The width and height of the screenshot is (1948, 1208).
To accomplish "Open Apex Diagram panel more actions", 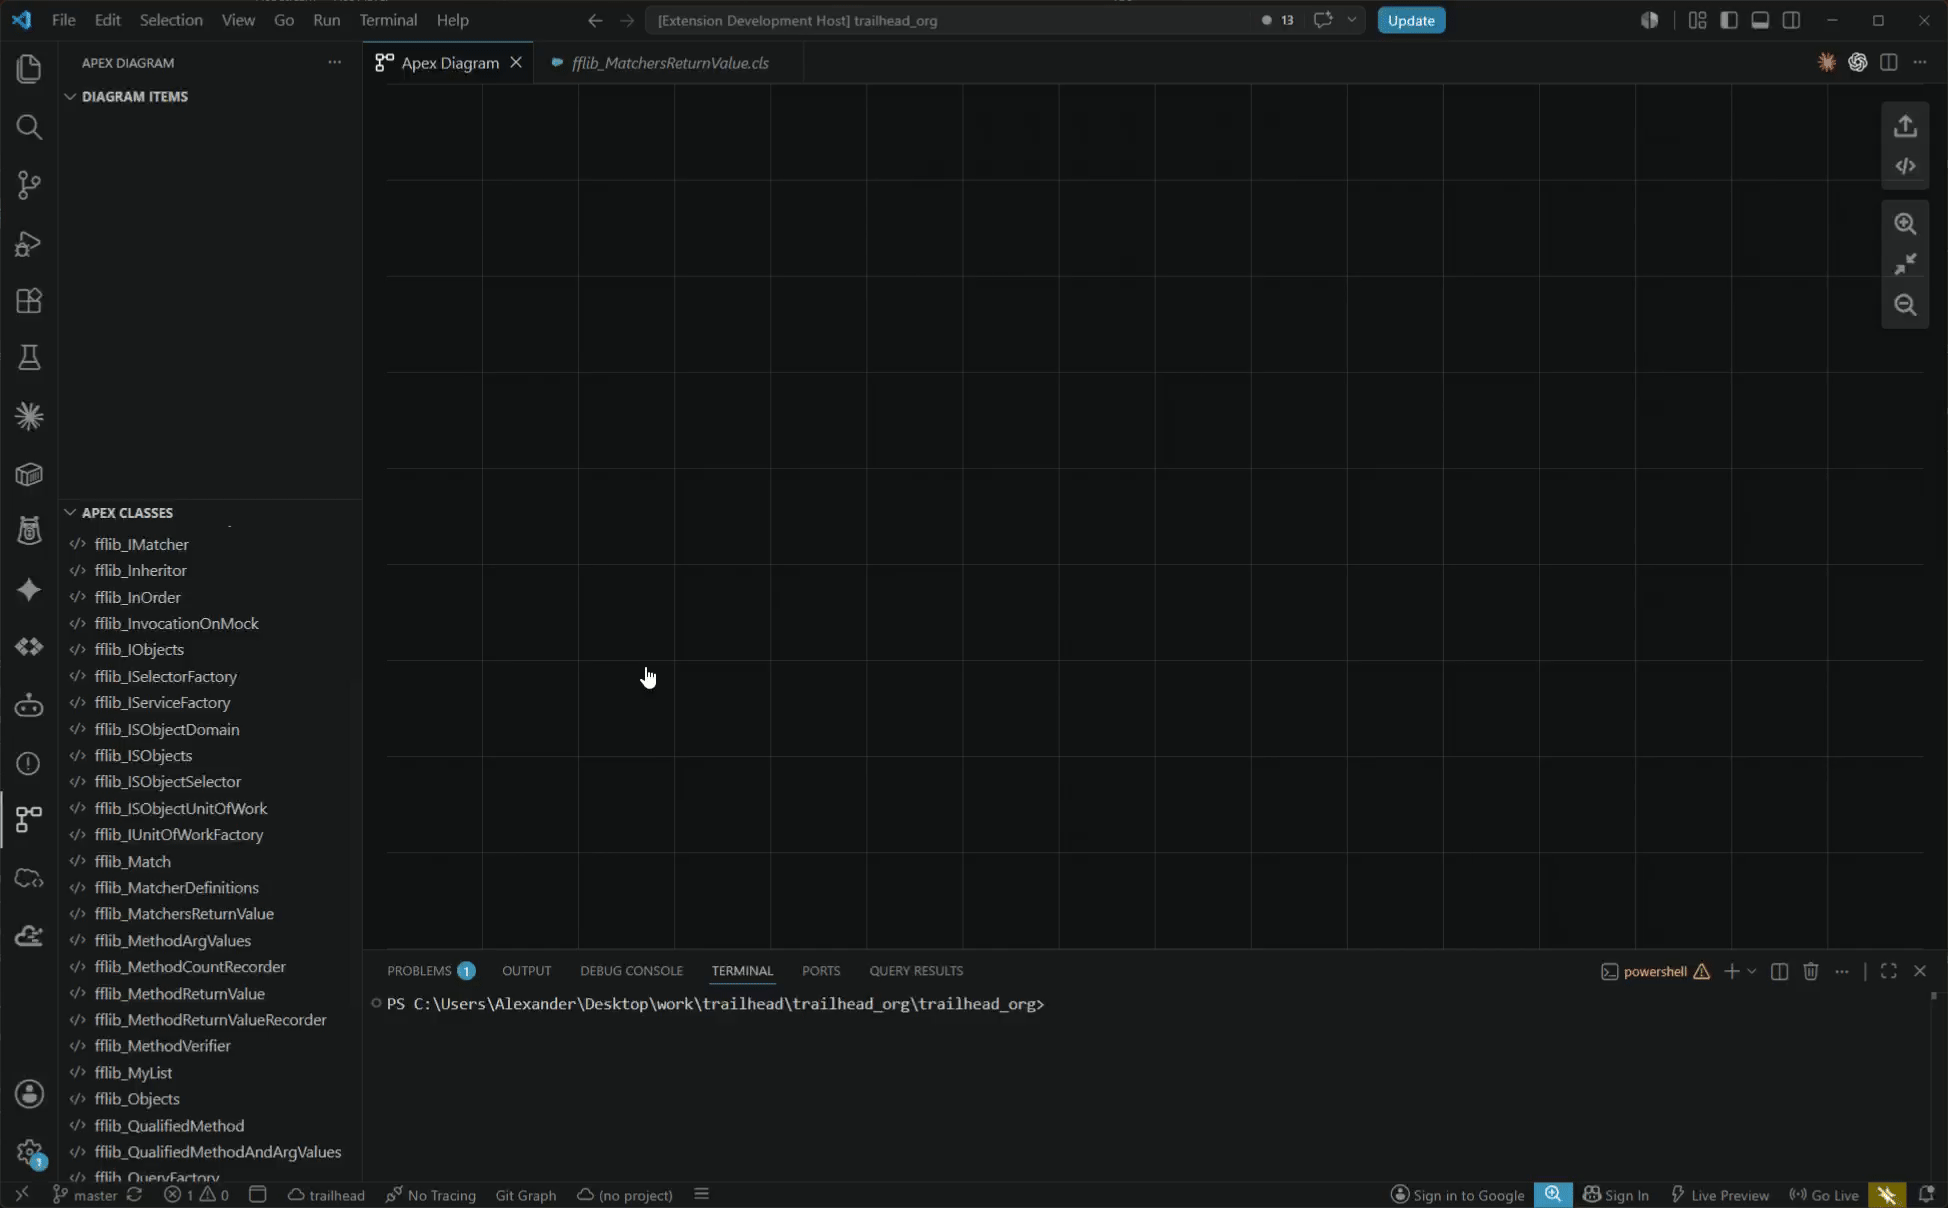I will (x=334, y=62).
